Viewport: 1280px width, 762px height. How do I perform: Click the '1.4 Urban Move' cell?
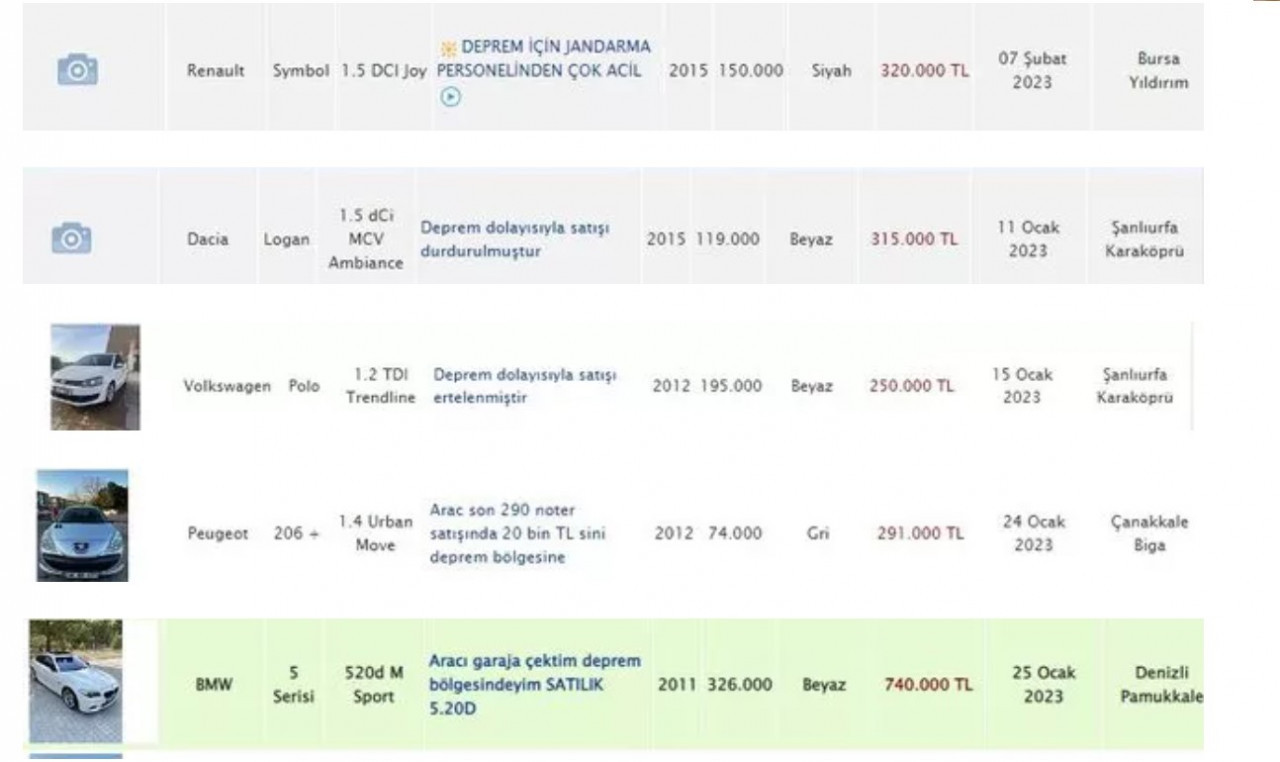click(376, 533)
